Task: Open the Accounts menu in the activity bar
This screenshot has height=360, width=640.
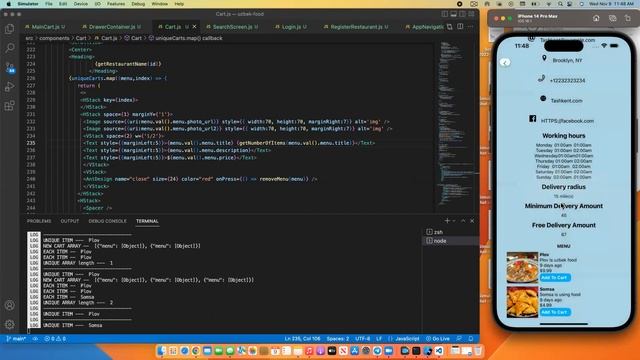Action: 9,305
